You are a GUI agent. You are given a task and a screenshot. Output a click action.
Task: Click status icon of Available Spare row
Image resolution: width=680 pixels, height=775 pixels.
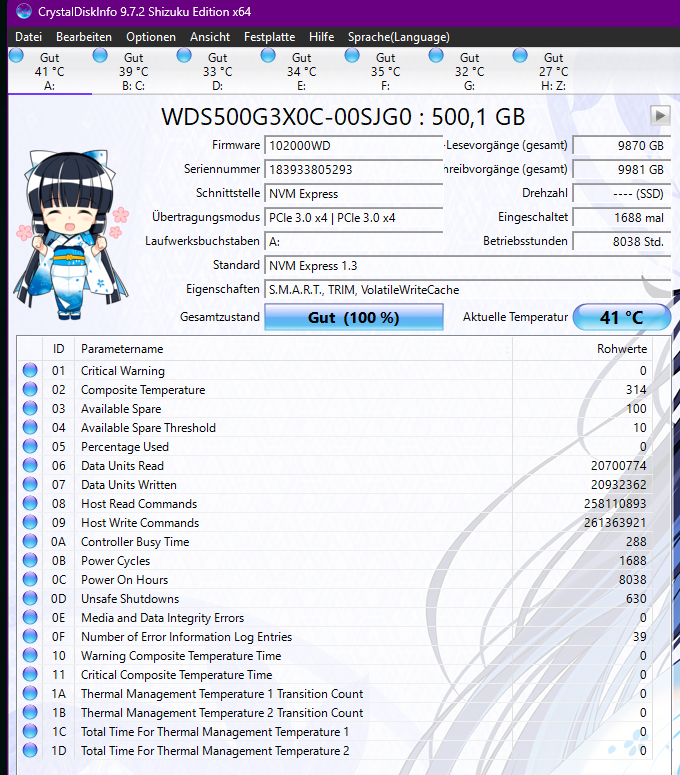click(x=30, y=408)
